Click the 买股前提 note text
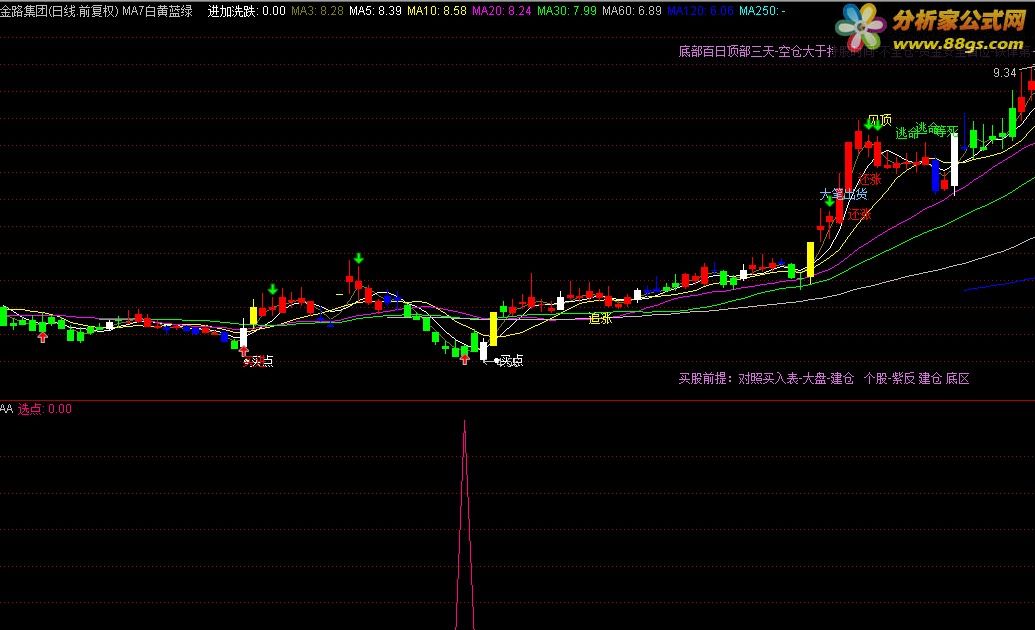 824,378
